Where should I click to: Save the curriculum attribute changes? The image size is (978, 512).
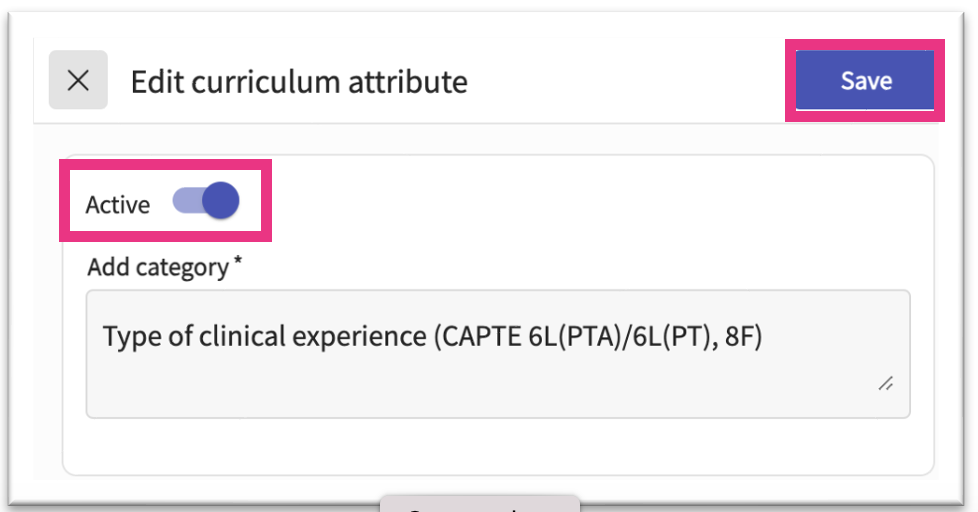(x=865, y=81)
